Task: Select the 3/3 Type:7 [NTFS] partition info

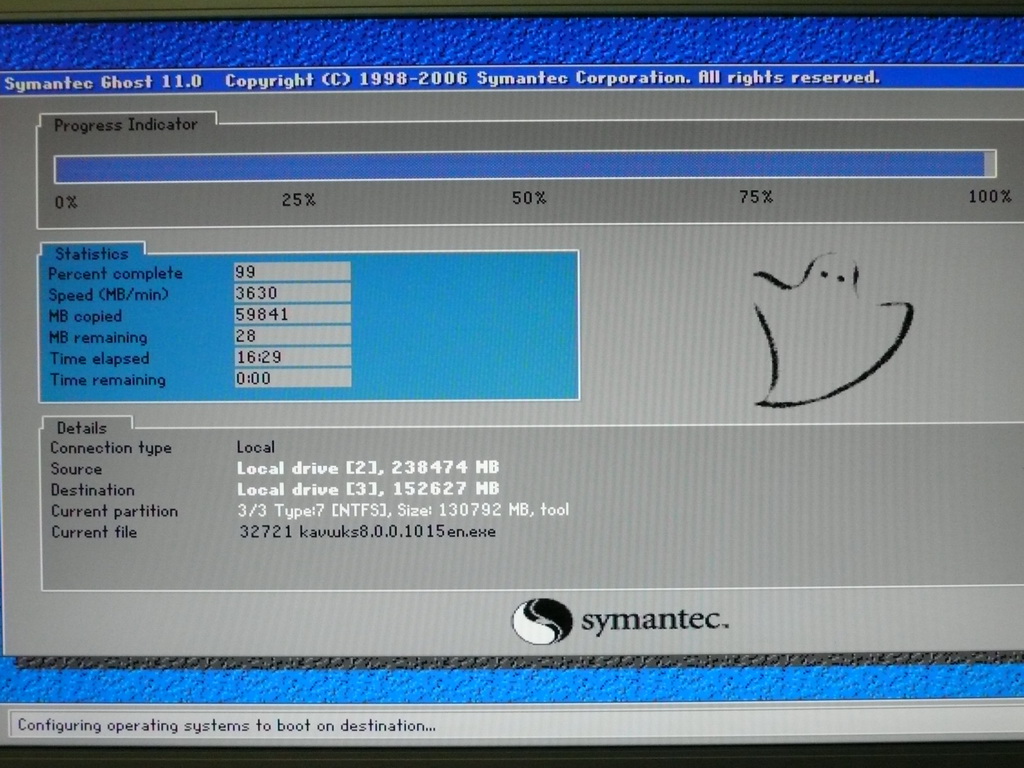Action: [403, 510]
